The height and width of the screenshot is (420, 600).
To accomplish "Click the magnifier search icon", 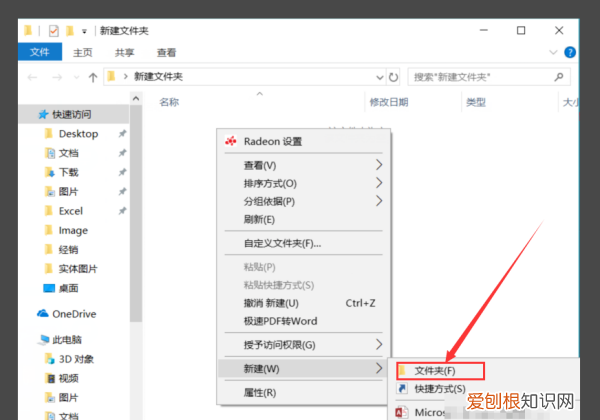I will point(559,77).
